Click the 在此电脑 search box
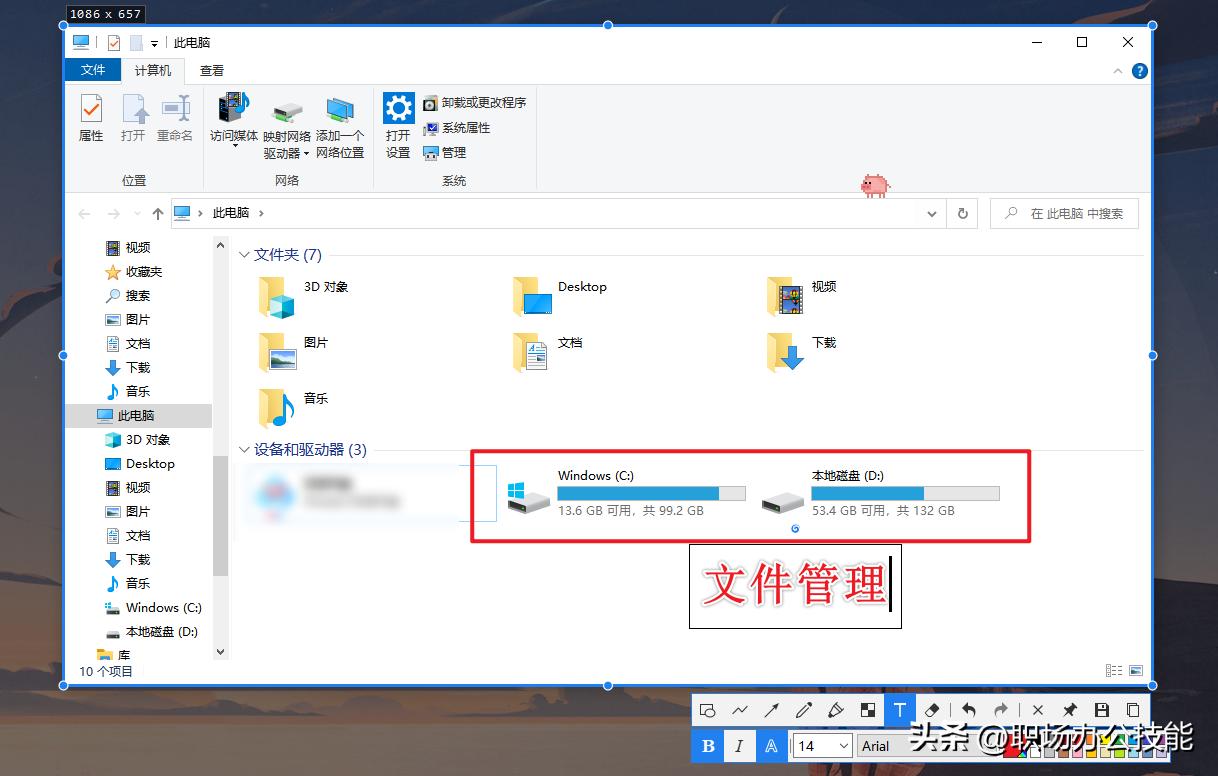Viewport: 1218px width, 776px height. click(x=1064, y=213)
